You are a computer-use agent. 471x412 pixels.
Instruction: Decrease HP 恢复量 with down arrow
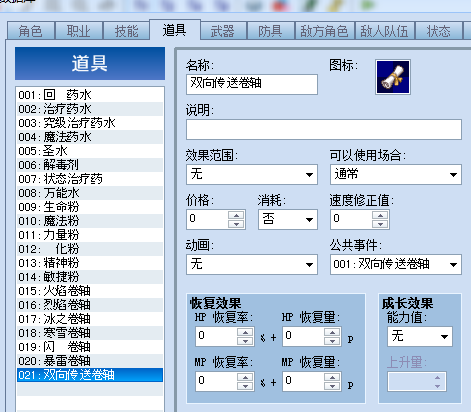(x=332, y=341)
